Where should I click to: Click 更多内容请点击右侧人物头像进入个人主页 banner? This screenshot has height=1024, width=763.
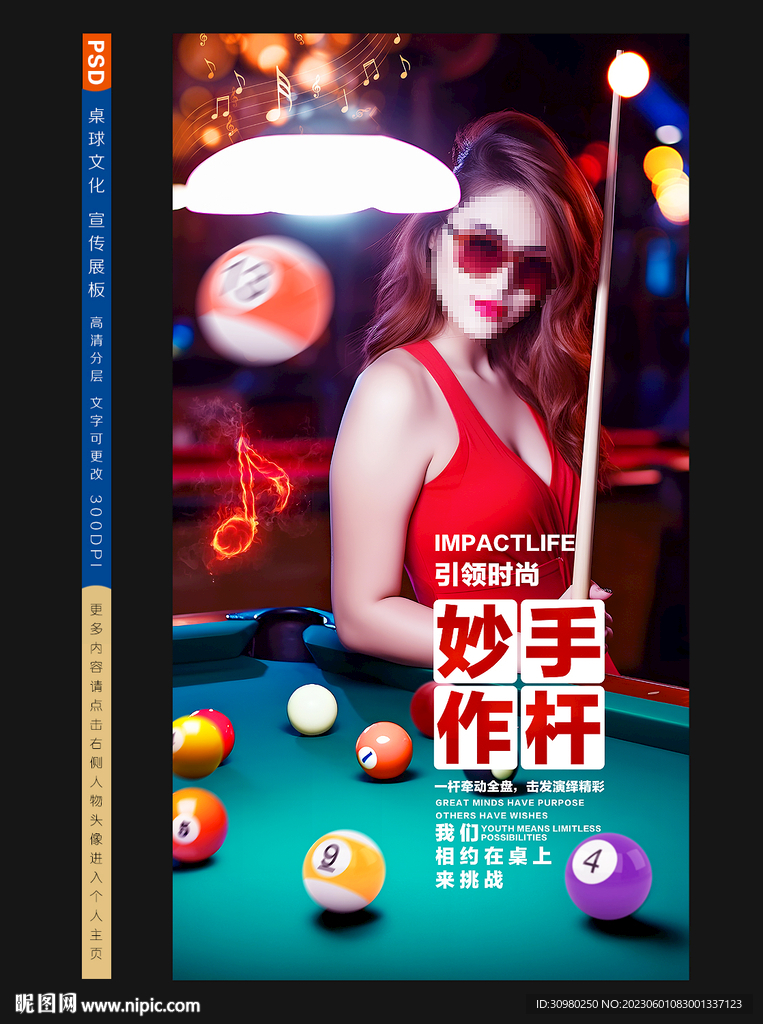click(97, 782)
